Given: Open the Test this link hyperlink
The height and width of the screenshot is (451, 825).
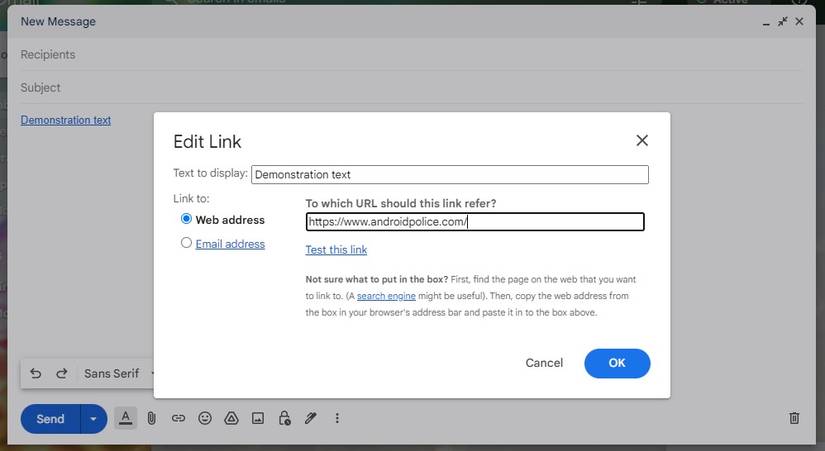Looking at the screenshot, I should [x=336, y=250].
